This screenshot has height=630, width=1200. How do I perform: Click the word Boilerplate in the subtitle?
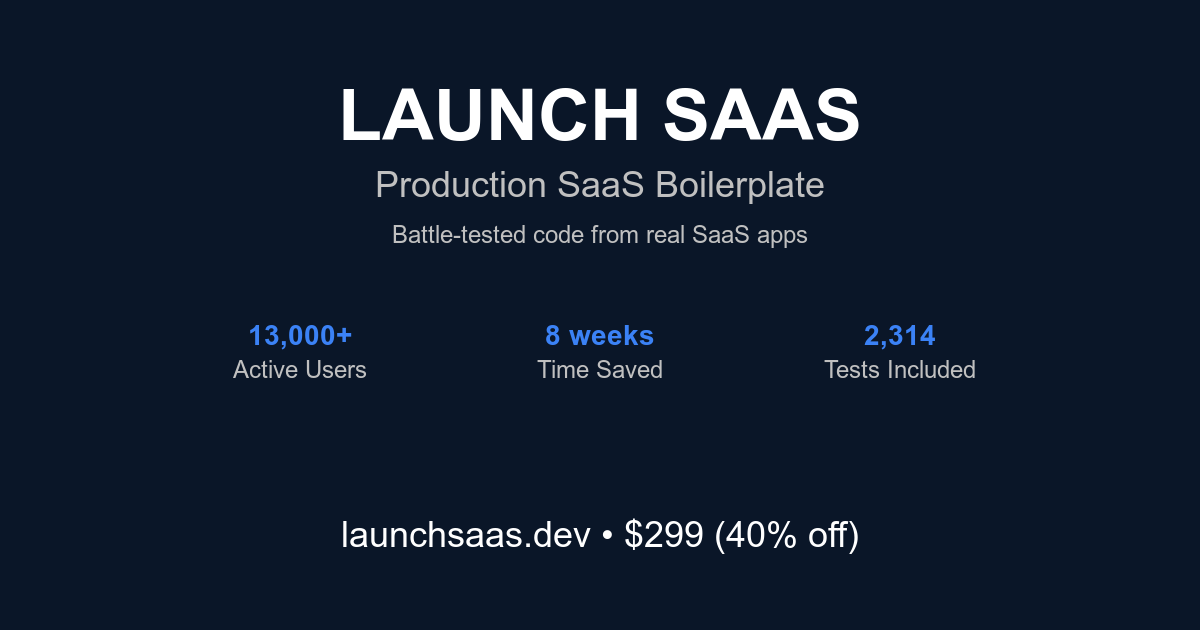point(740,185)
